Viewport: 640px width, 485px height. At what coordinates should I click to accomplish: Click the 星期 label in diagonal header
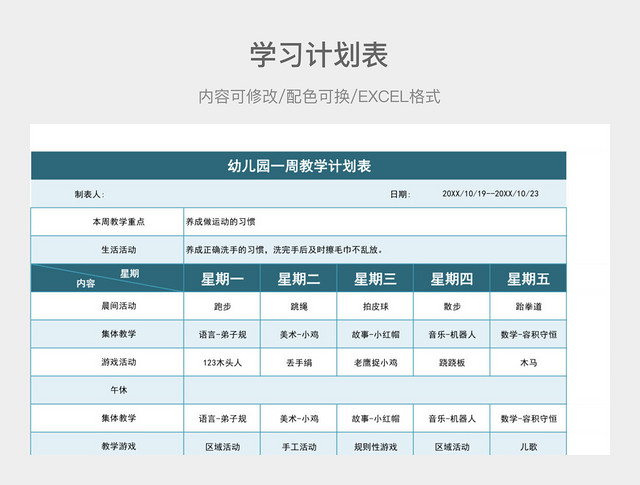click(x=129, y=274)
